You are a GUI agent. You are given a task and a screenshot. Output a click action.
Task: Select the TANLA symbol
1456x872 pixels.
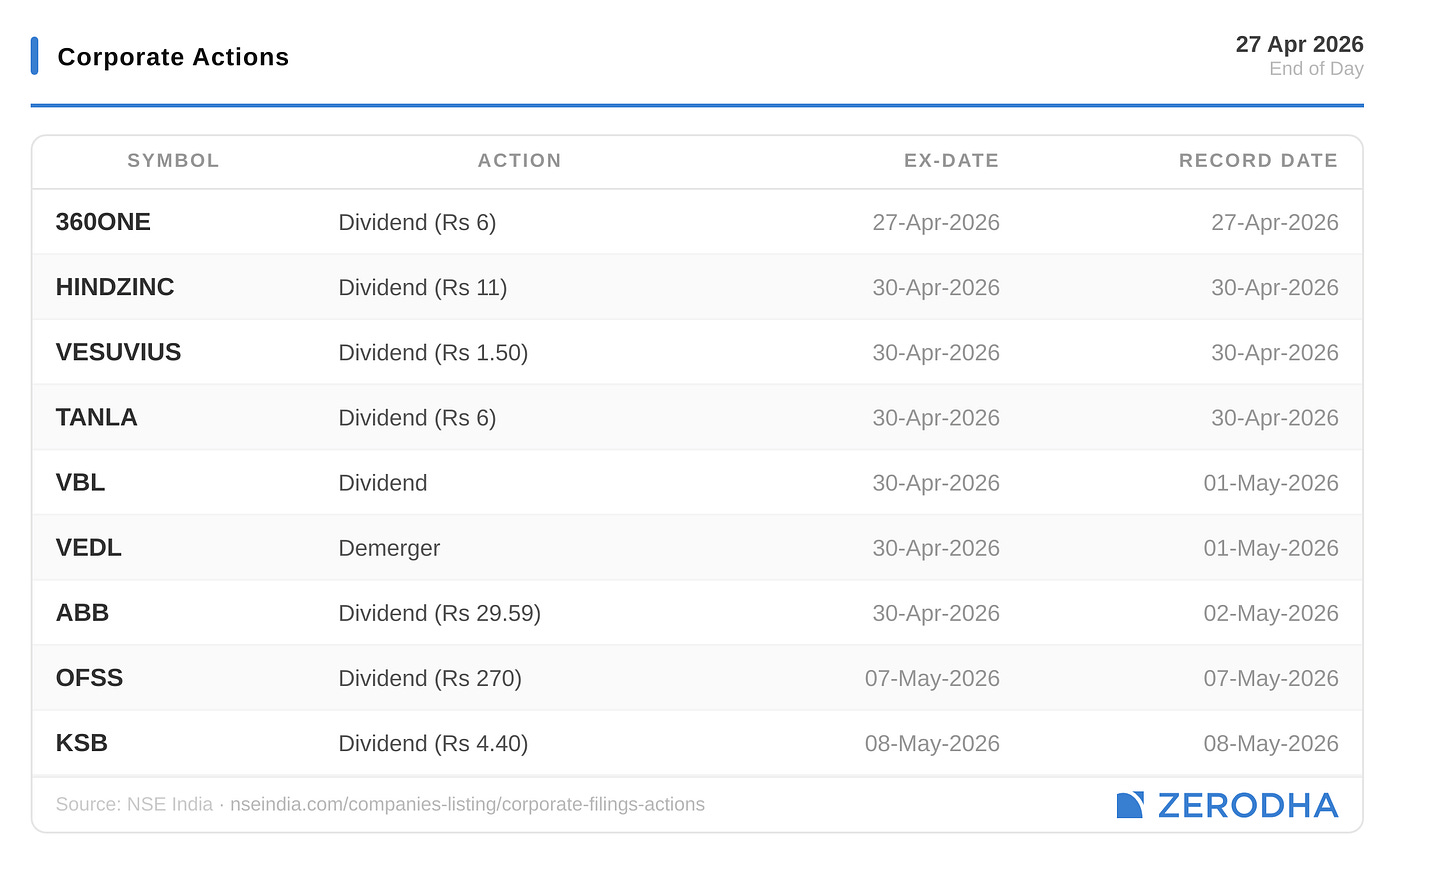(x=96, y=417)
